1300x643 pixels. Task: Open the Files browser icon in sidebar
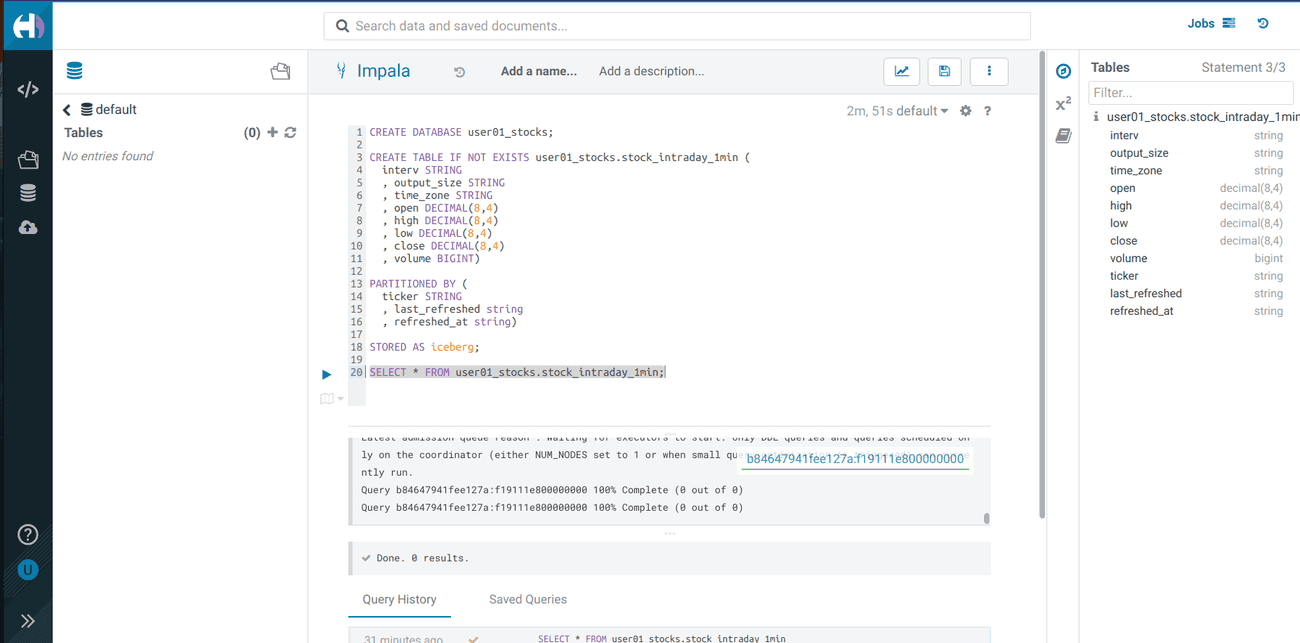click(x=28, y=160)
